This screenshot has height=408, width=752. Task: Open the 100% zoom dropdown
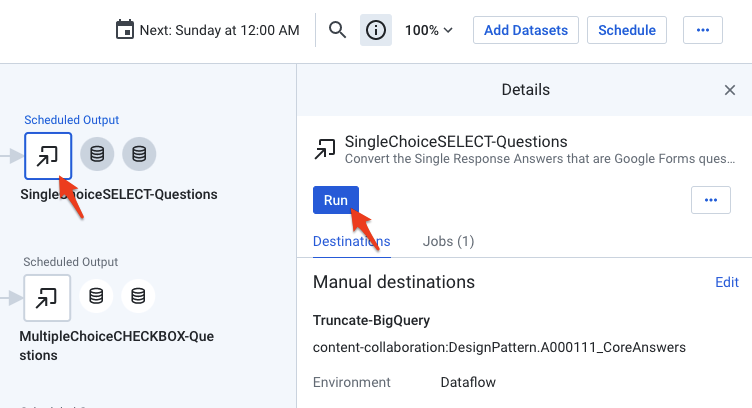click(429, 30)
